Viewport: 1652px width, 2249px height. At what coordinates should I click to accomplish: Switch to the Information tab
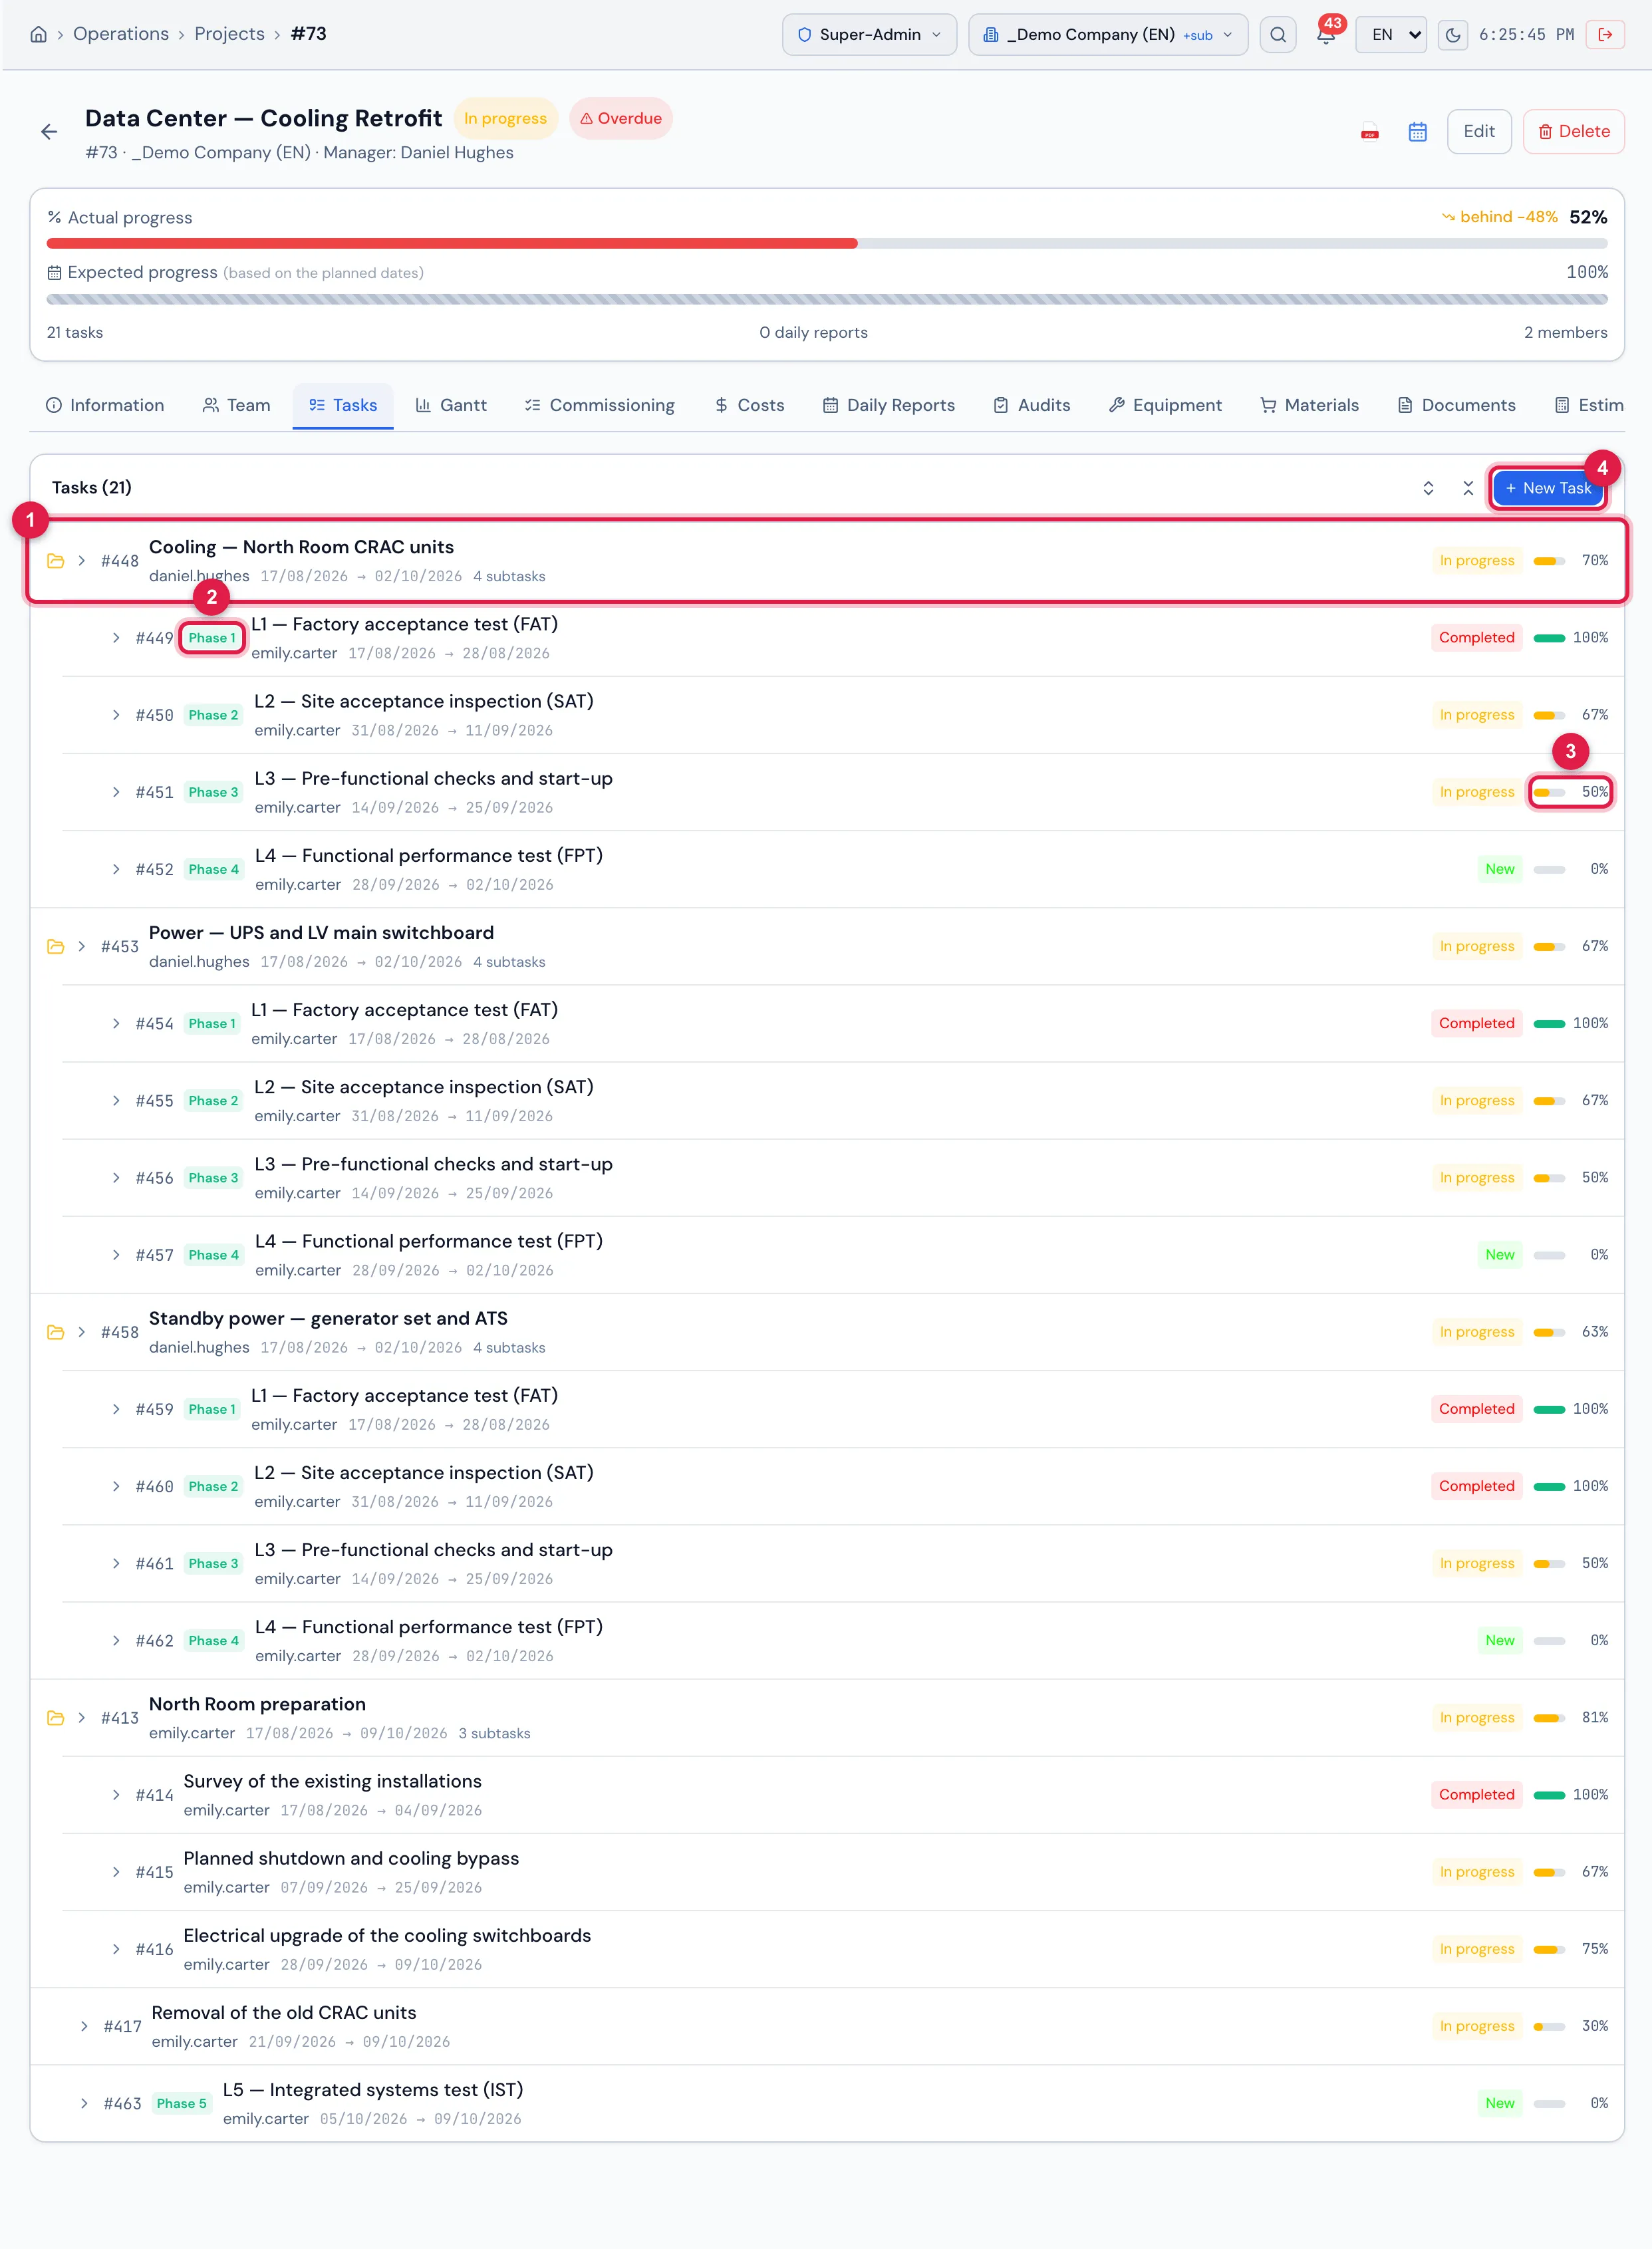pos(105,405)
